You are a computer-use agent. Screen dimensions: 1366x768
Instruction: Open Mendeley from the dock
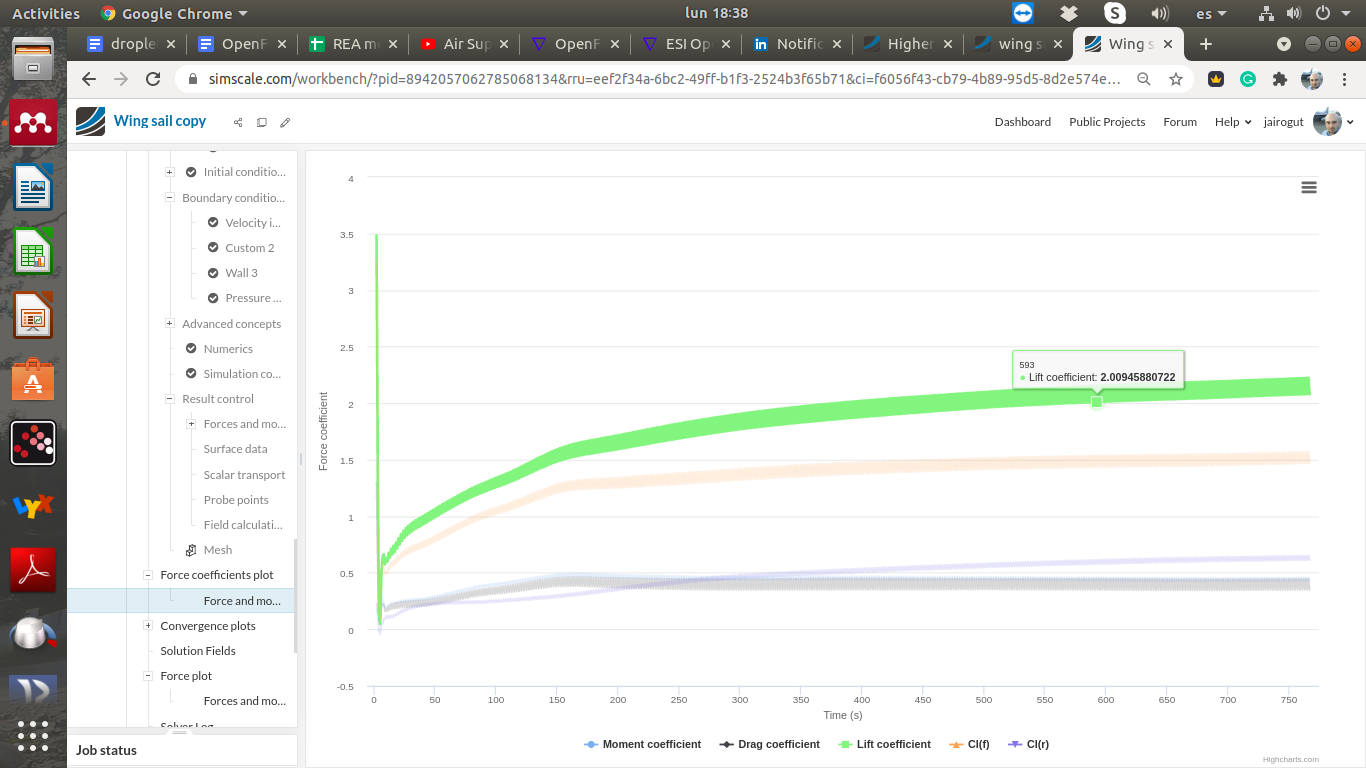33,123
